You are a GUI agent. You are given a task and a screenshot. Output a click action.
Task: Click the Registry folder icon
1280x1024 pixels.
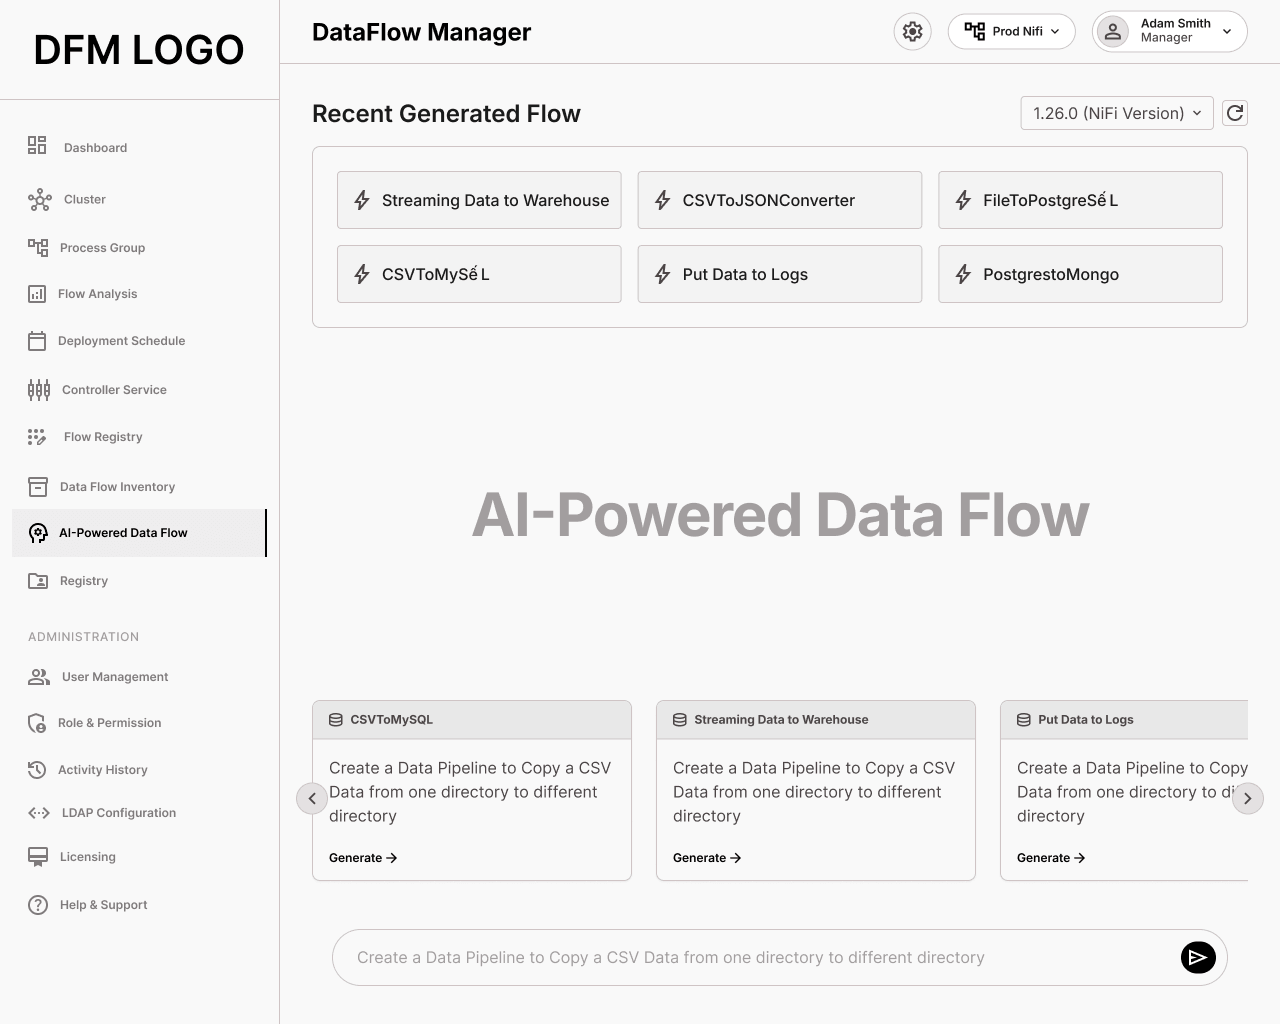point(38,581)
